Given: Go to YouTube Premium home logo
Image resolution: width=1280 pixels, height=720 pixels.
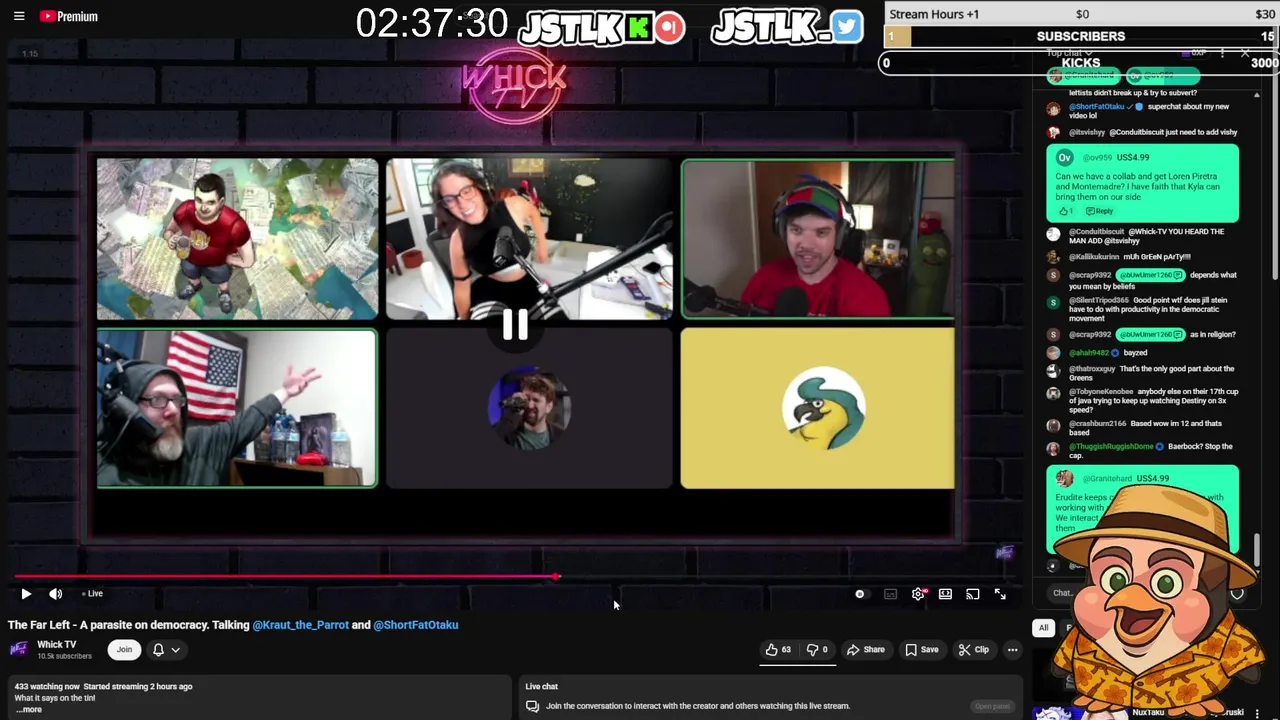Looking at the screenshot, I should 68,16.
